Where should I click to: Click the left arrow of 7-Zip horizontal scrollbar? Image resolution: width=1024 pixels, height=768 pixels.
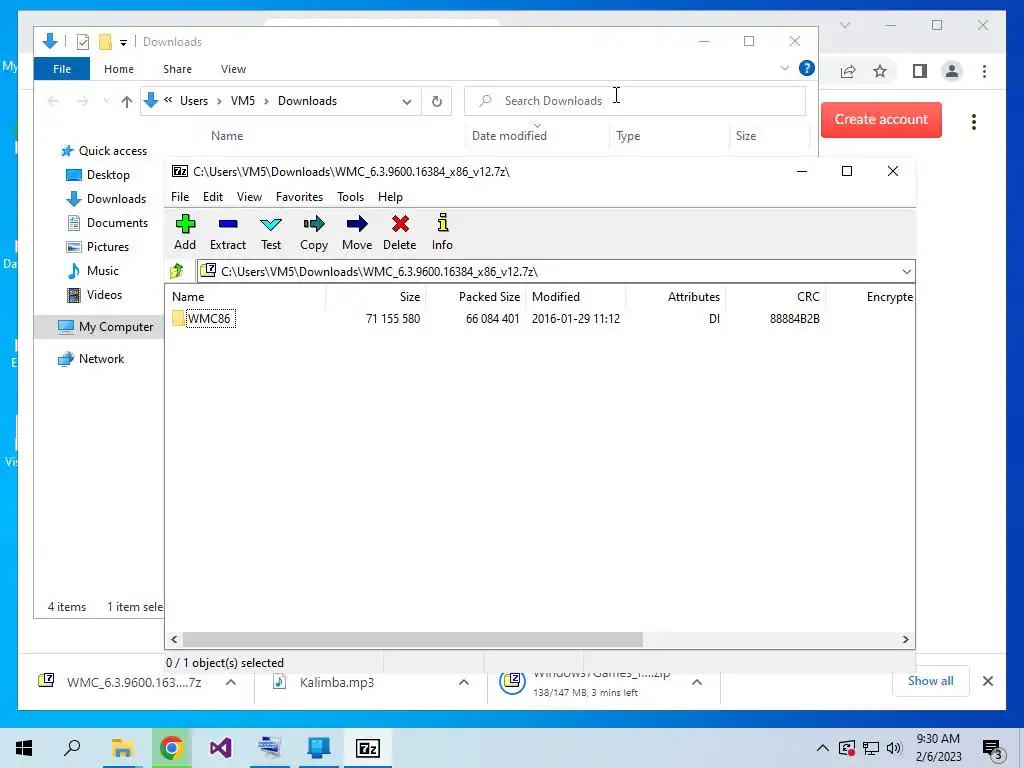[x=174, y=639]
